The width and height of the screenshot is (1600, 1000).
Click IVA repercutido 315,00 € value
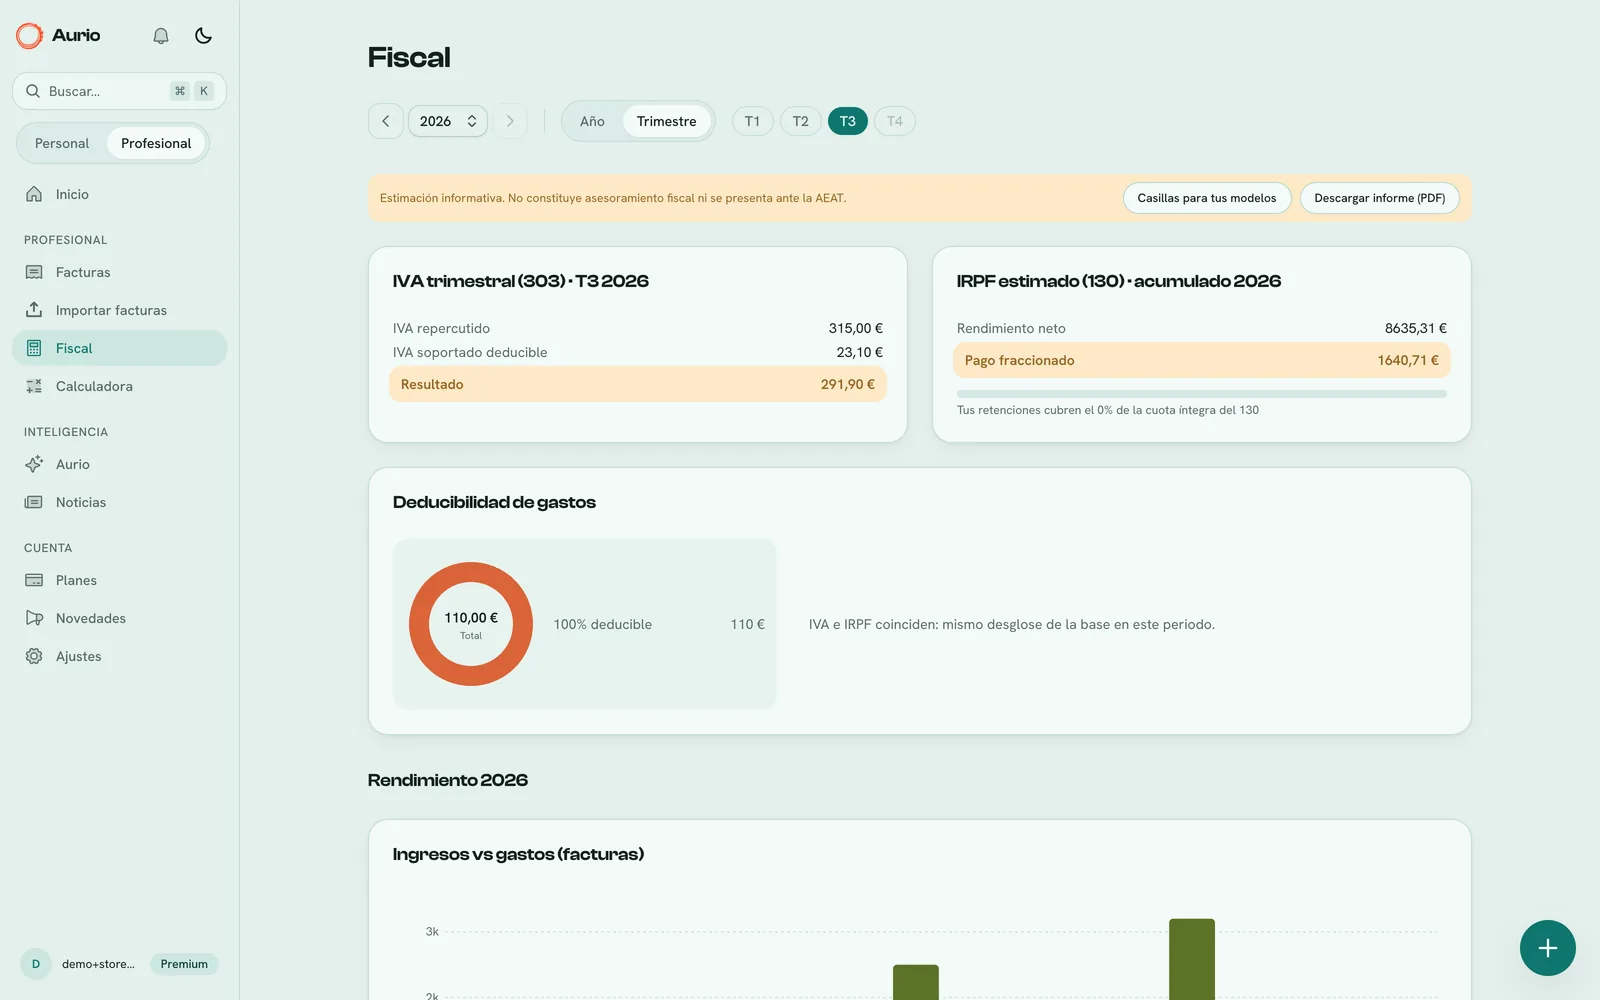coord(856,328)
